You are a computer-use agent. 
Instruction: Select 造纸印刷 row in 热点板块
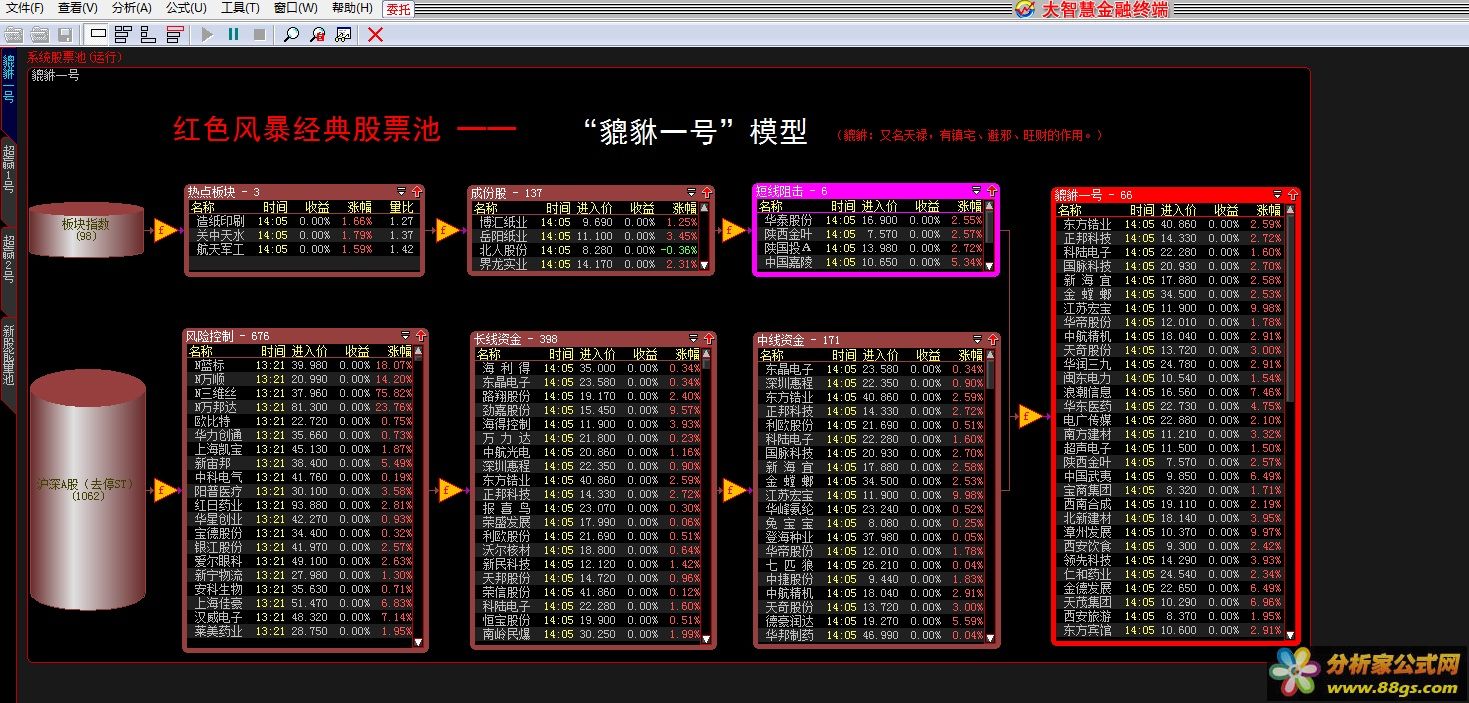(x=303, y=221)
